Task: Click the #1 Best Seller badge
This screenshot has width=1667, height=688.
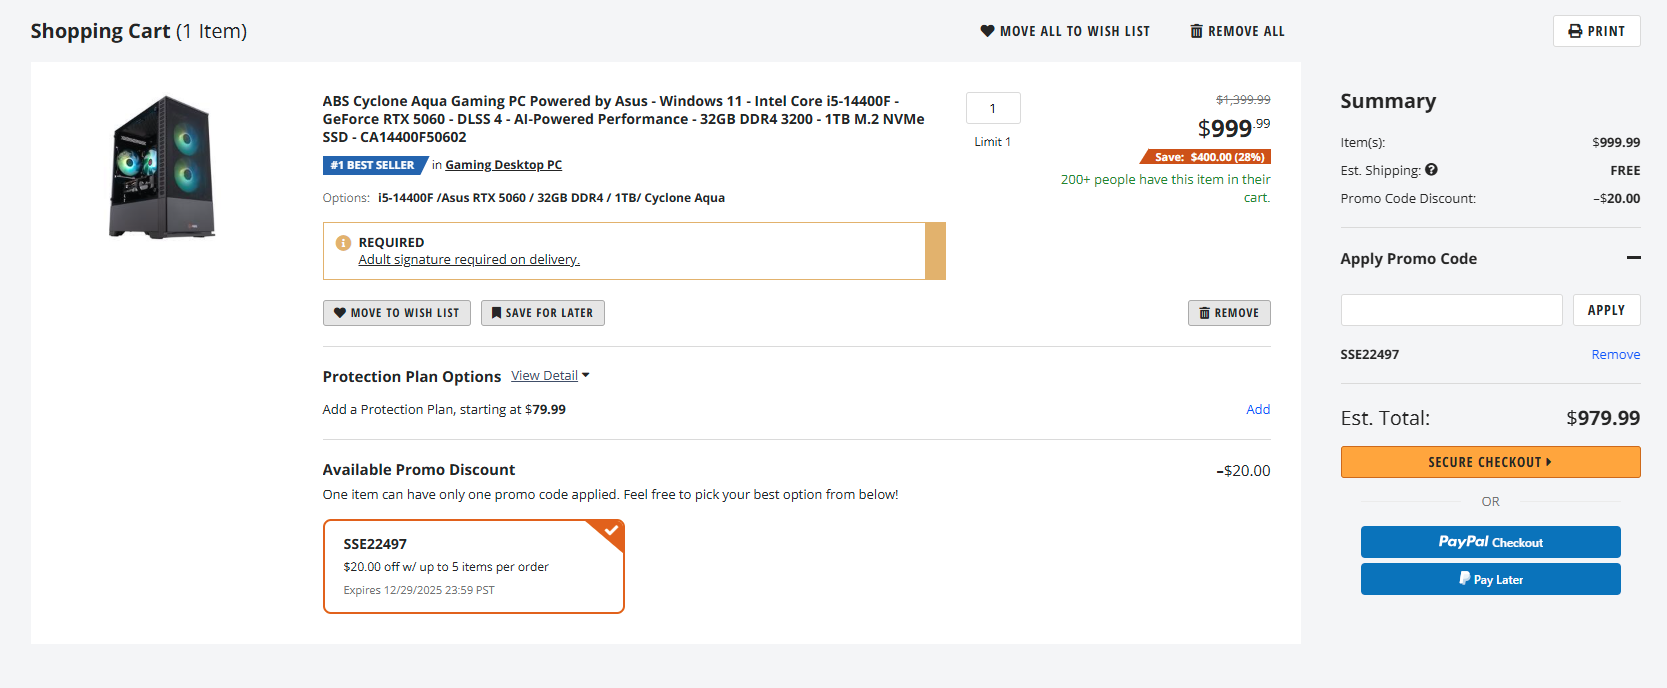Action: (375, 165)
